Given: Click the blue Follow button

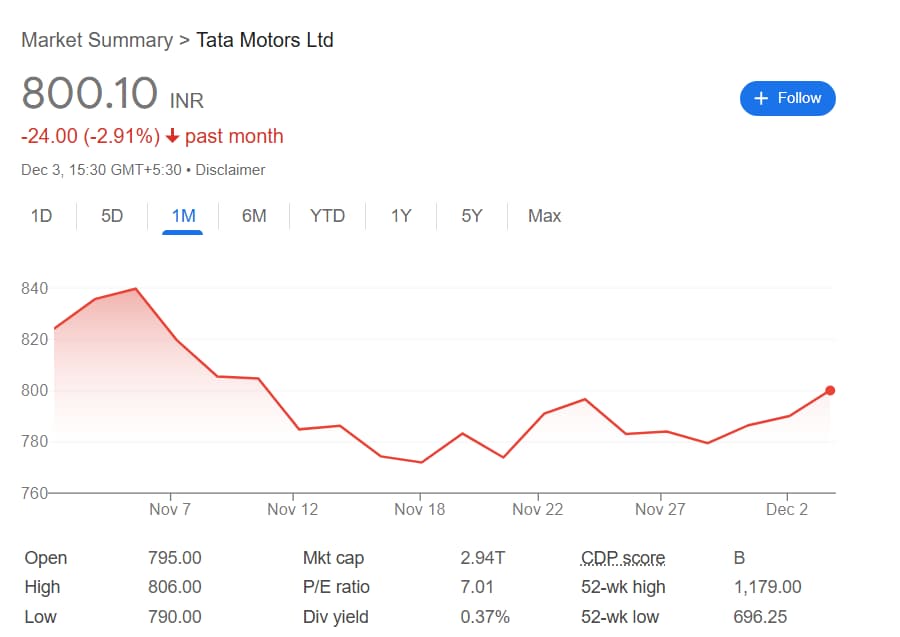Looking at the screenshot, I should [788, 98].
